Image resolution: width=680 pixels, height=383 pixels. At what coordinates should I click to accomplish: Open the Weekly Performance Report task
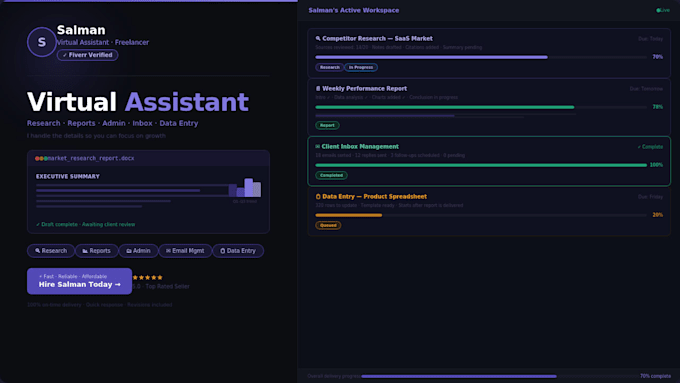click(489, 107)
